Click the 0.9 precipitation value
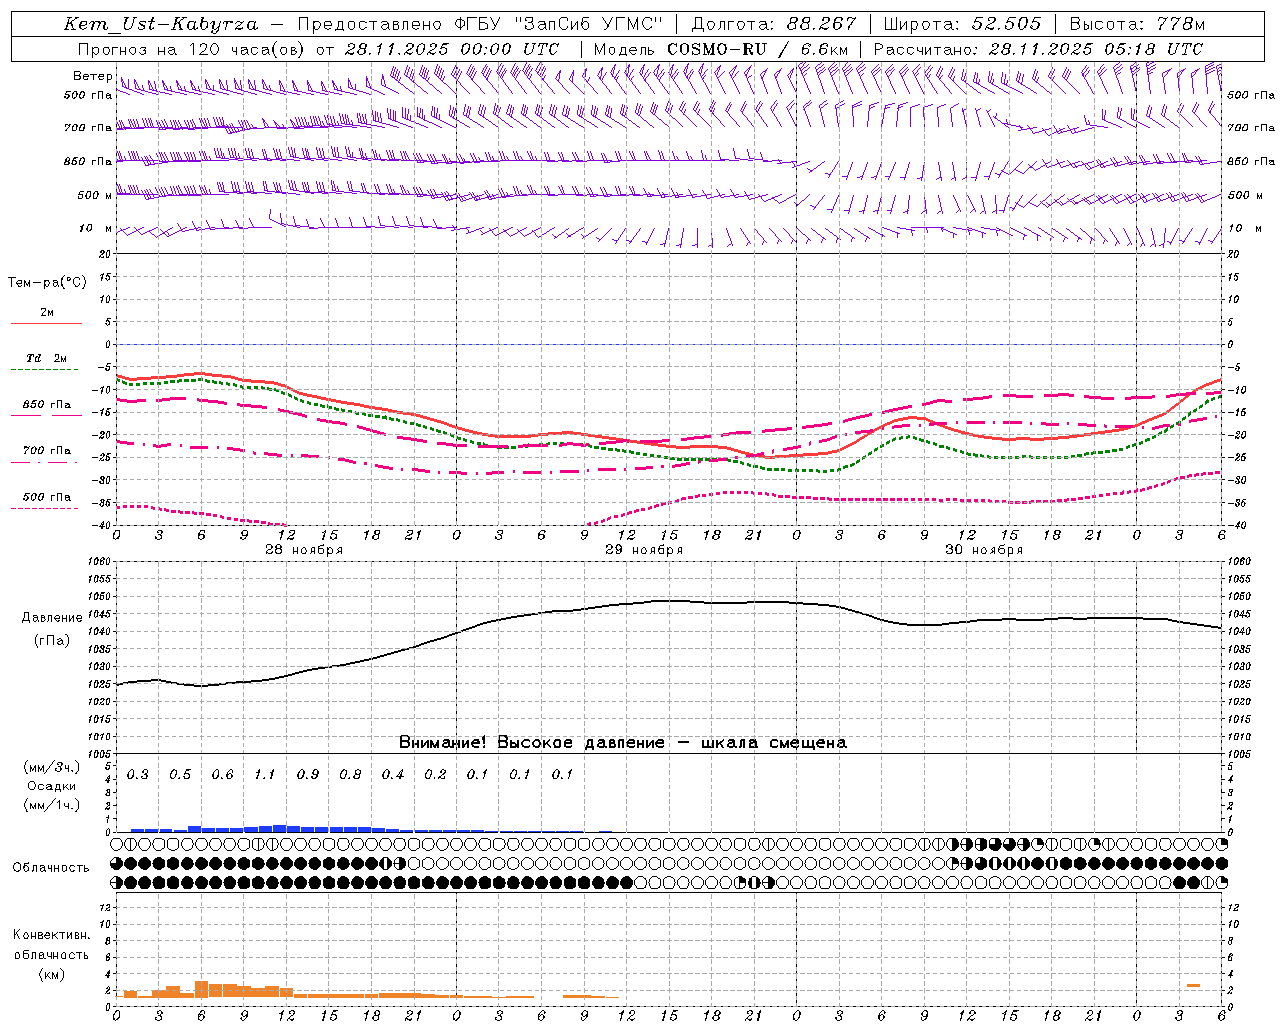1280x1024 pixels. point(307,775)
